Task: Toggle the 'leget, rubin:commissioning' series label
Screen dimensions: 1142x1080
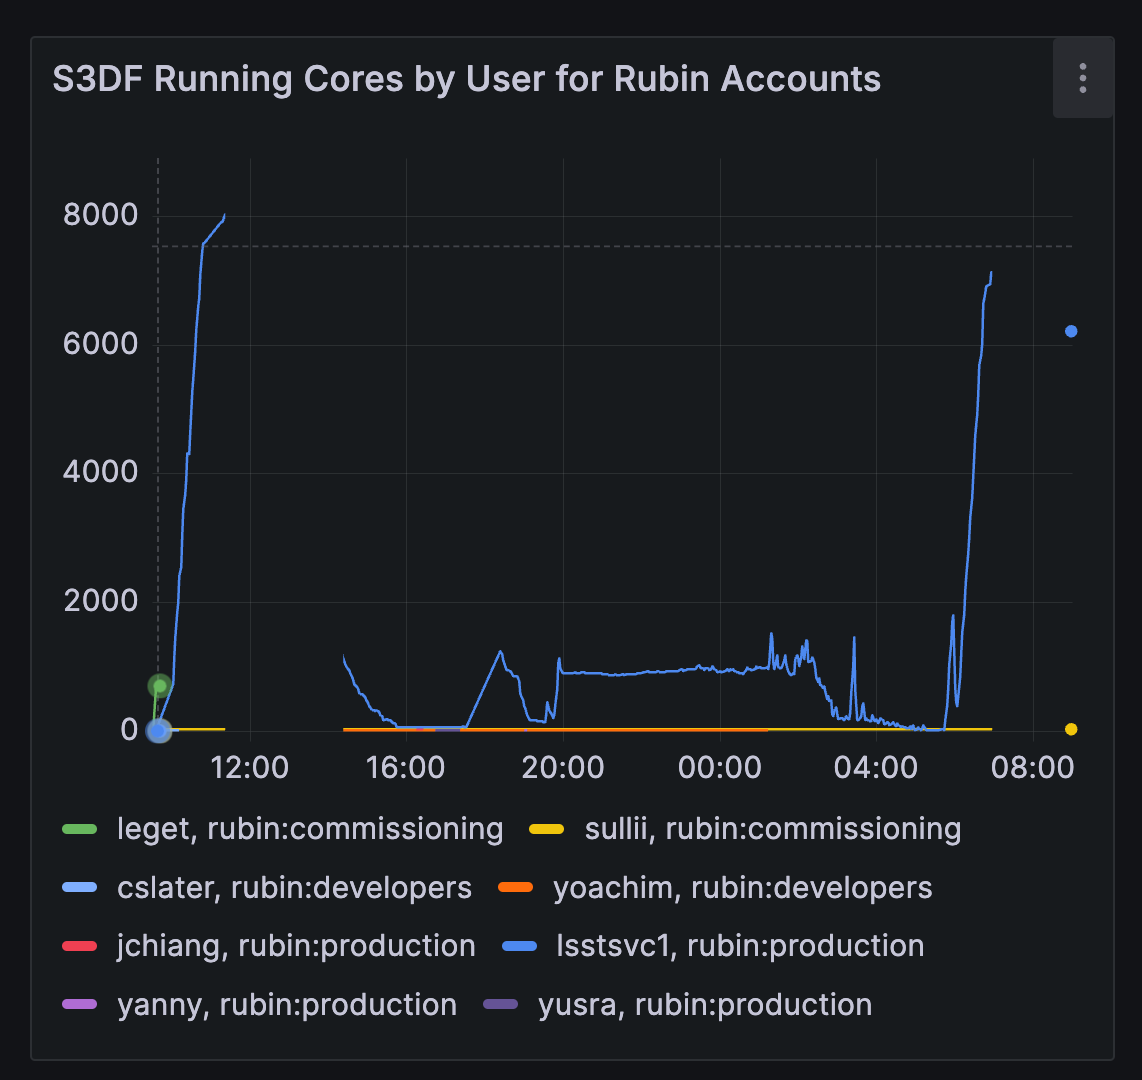Action: tap(310, 829)
